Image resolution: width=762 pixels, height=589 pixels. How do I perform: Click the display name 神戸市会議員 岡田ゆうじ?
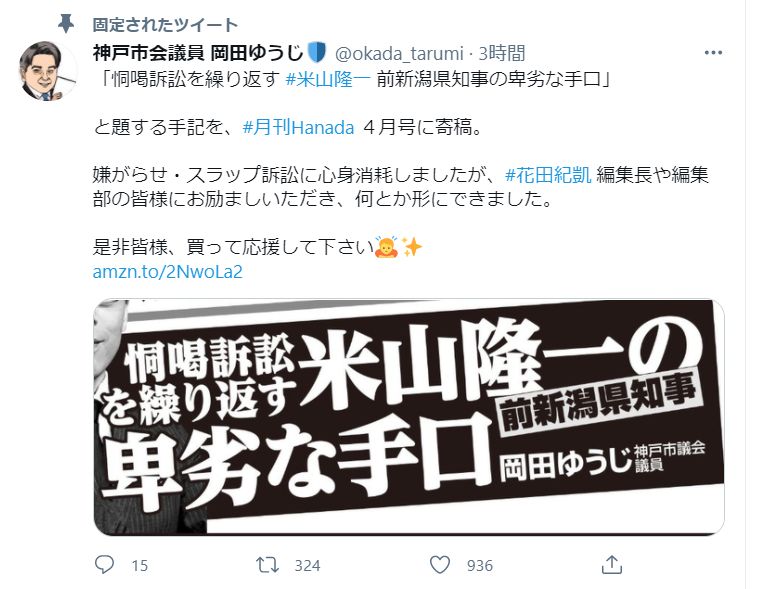[x=198, y=52]
